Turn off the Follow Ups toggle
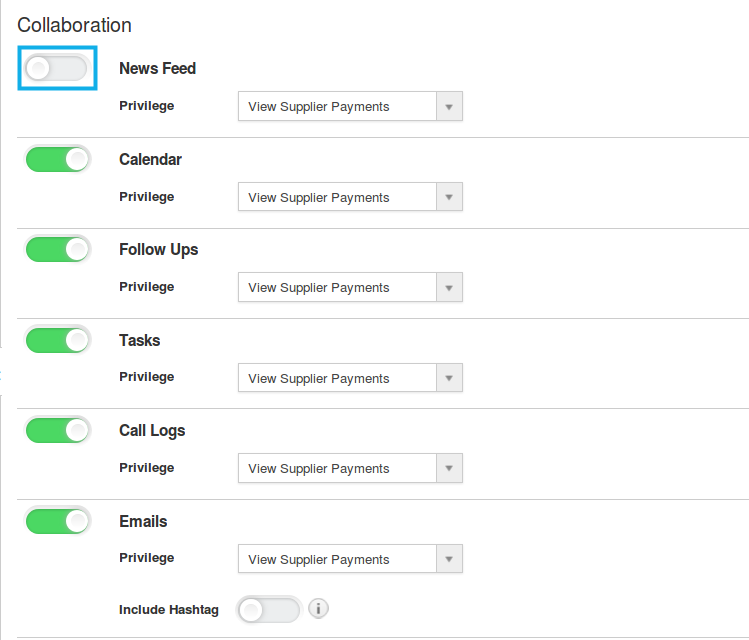 pyautogui.click(x=57, y=249)
